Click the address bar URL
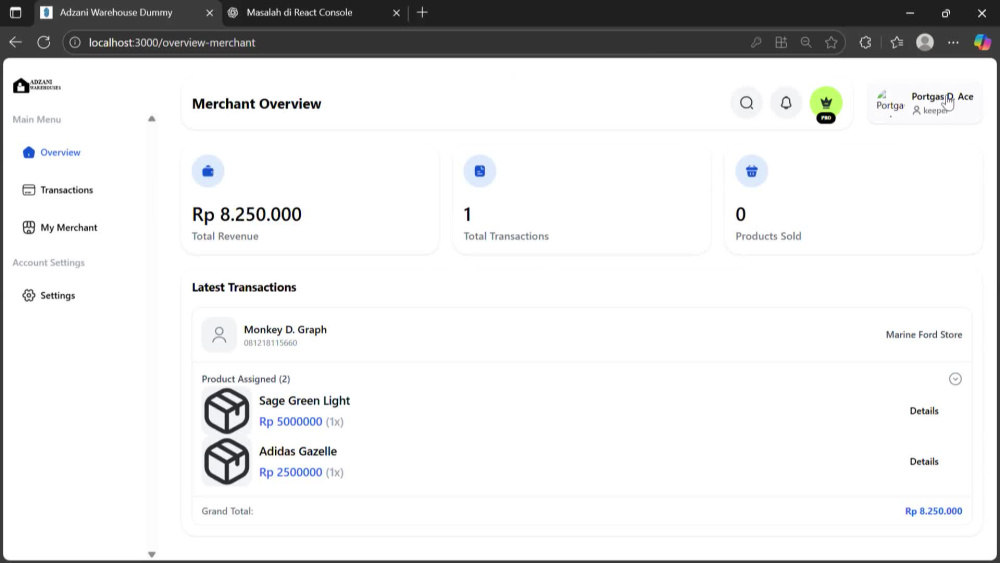Image resolution: width=1000 pixels, height=563 pixels. 172,43
